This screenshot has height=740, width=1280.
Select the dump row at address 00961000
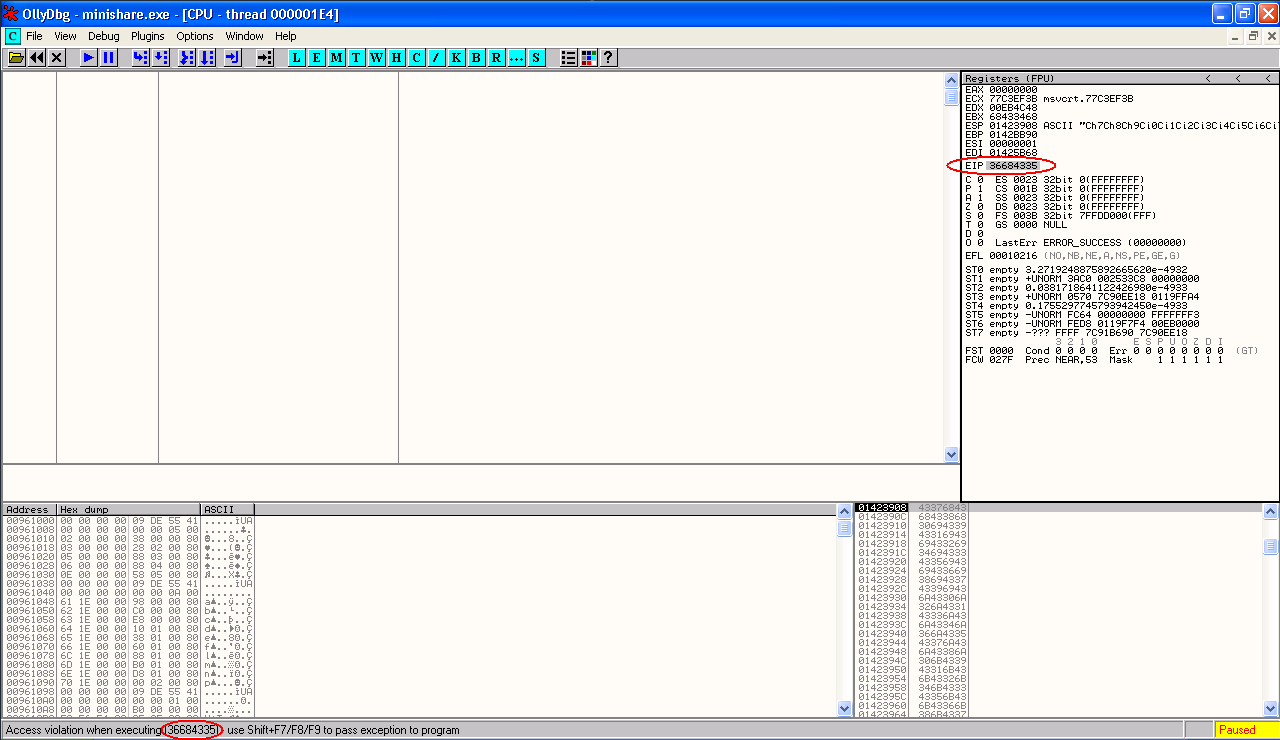click(128, 521)
